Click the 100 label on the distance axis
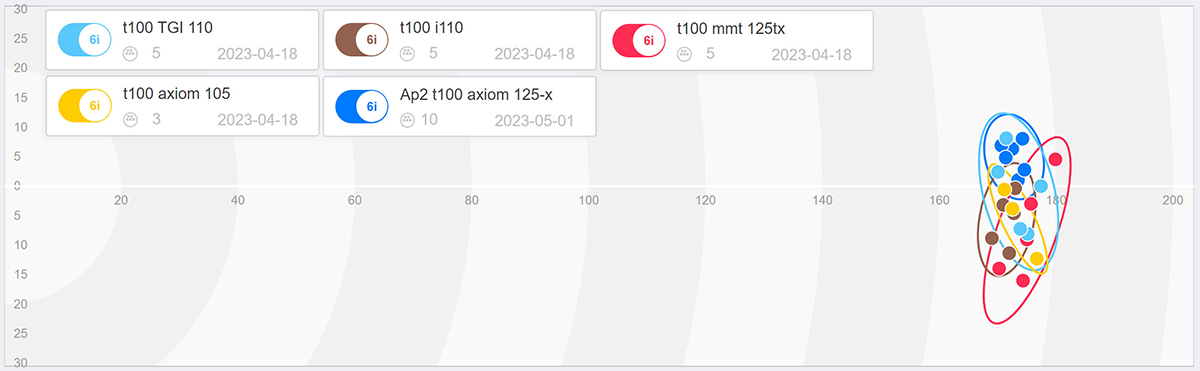This screenshot has height=371, width=1200. [589, 201]
